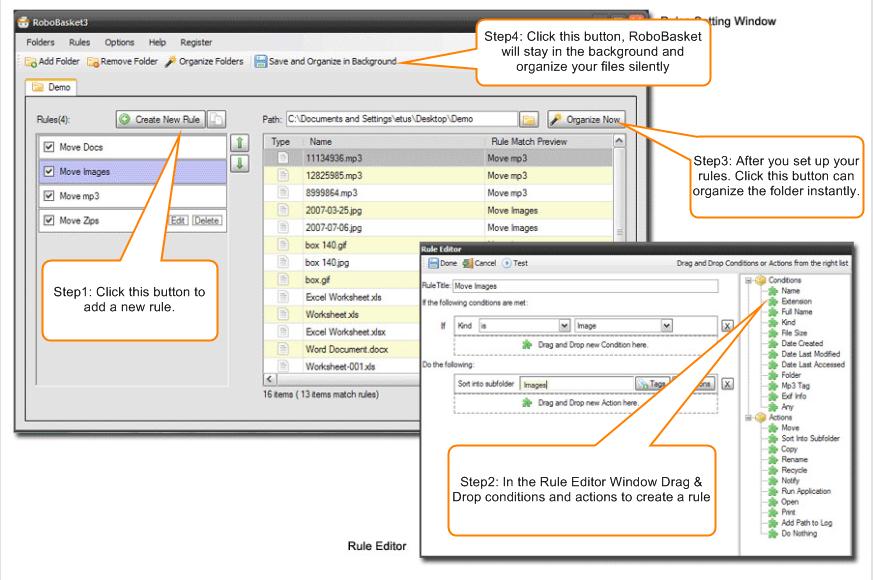
Task: Click the Path input field
Action: pyautogui.click(x=401, y=119)
